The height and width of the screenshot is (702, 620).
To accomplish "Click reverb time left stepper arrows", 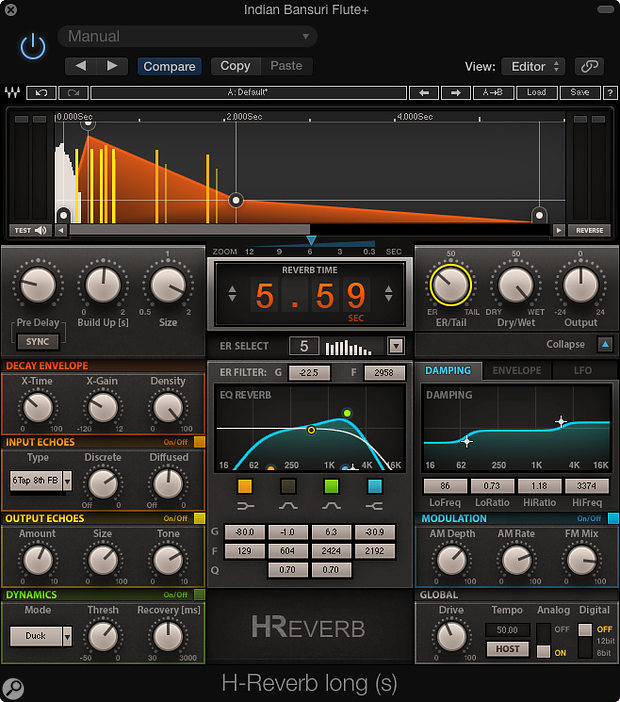I will tap(232, 294).
